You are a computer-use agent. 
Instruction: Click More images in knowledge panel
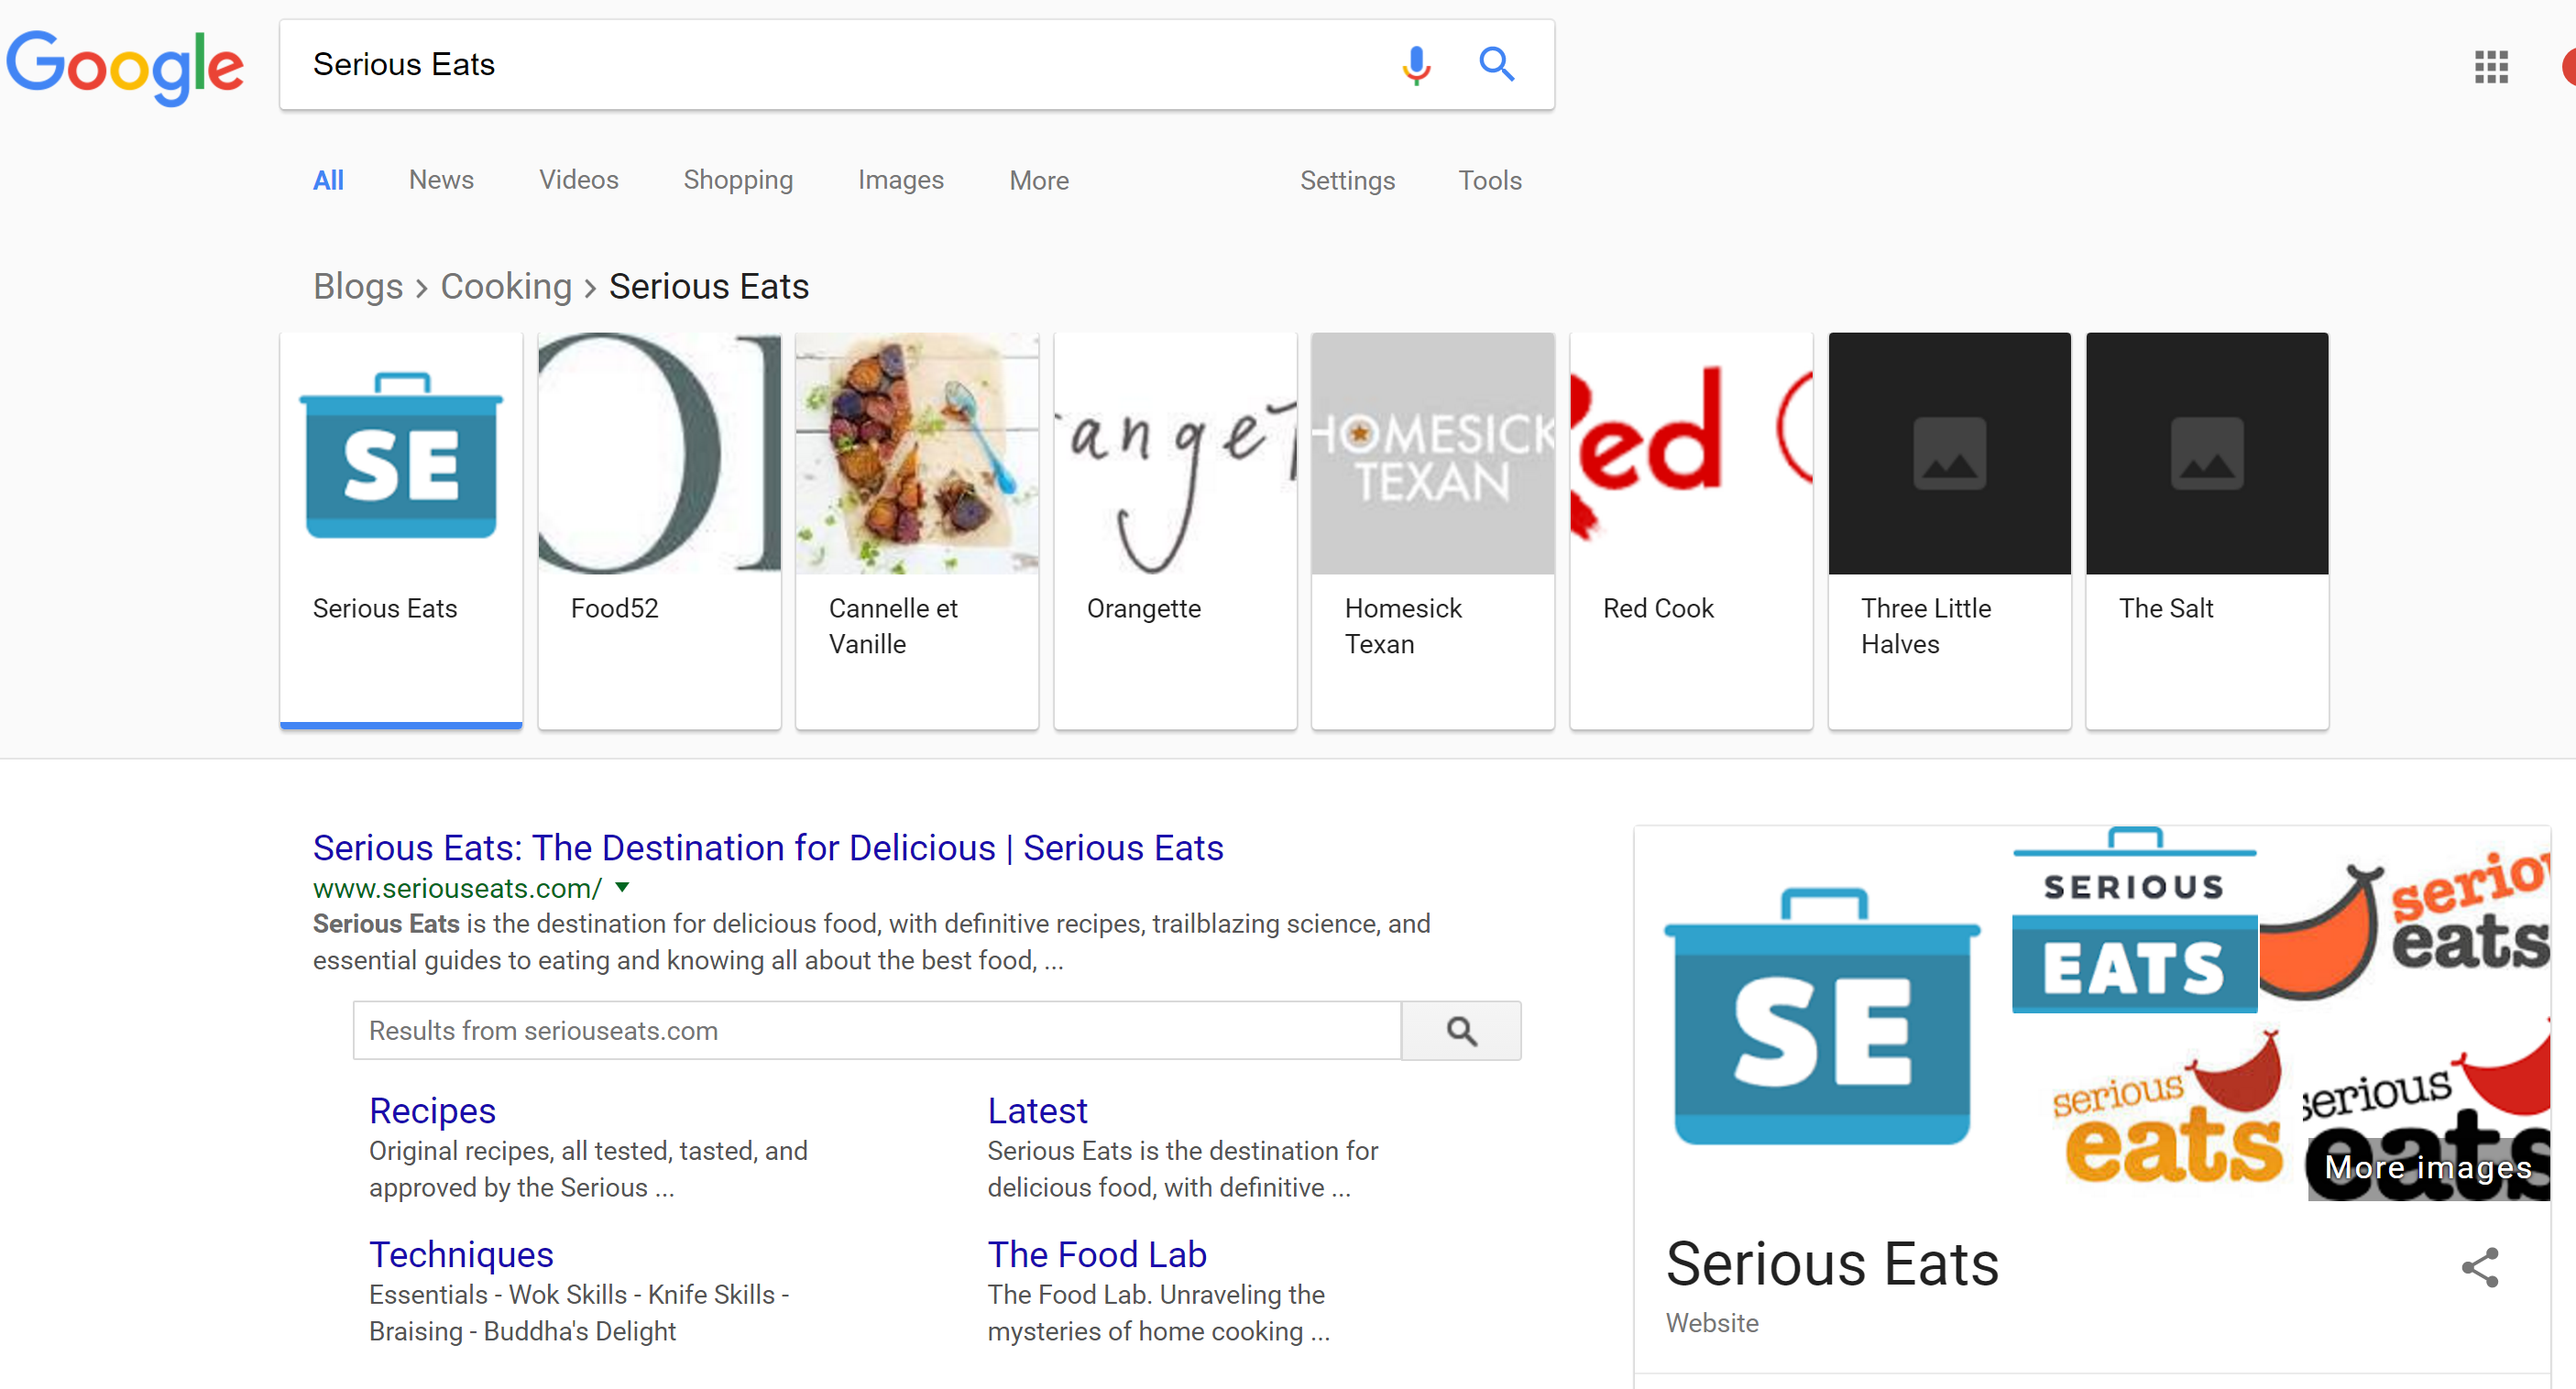[2427, 1166]
